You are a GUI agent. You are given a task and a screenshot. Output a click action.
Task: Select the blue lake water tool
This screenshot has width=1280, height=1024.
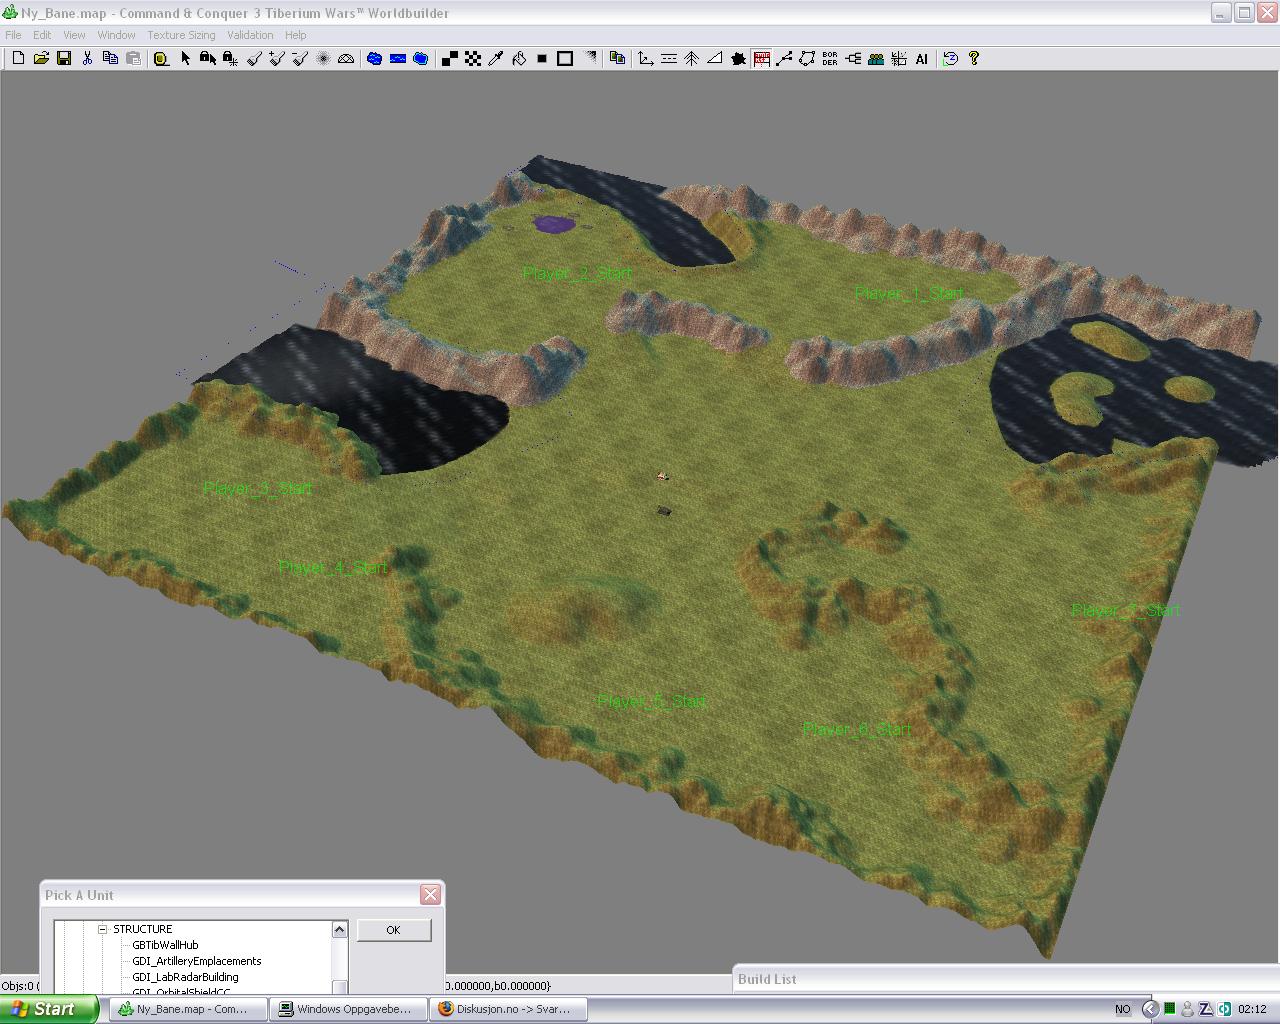[374, 59]
